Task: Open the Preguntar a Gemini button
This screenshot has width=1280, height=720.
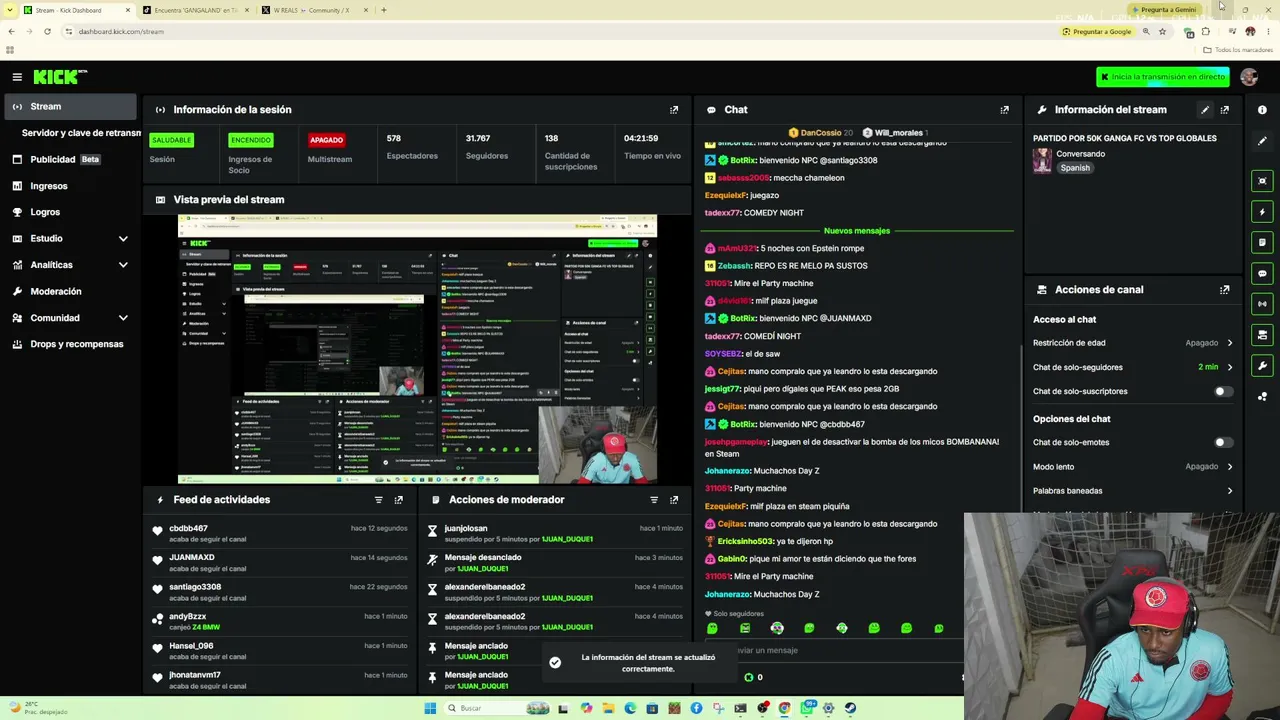Action: click(x=1164, y=10)
